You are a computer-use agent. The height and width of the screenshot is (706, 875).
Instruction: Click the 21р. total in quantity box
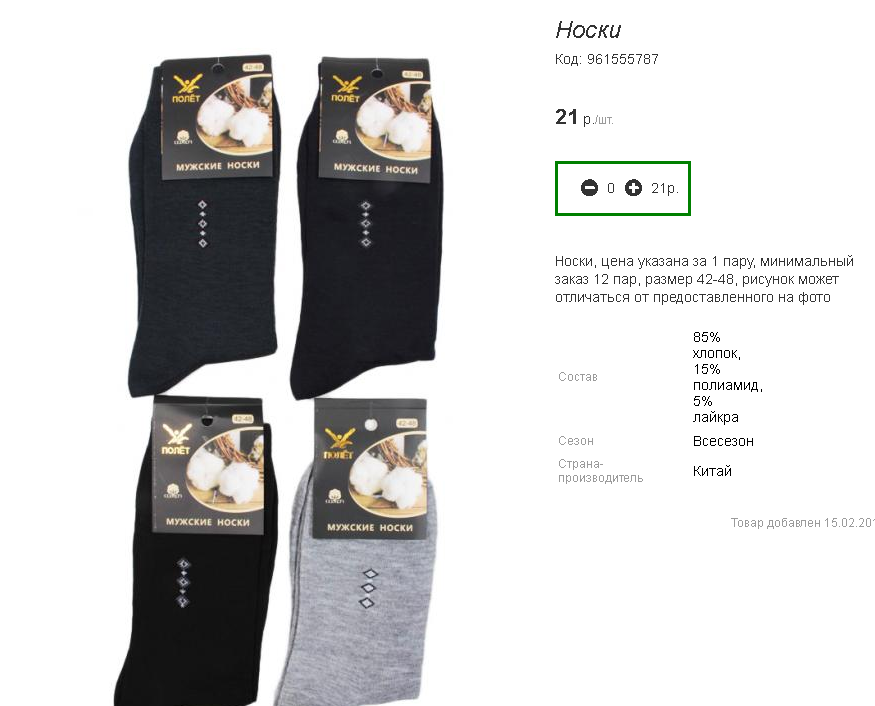pos(665,189)
